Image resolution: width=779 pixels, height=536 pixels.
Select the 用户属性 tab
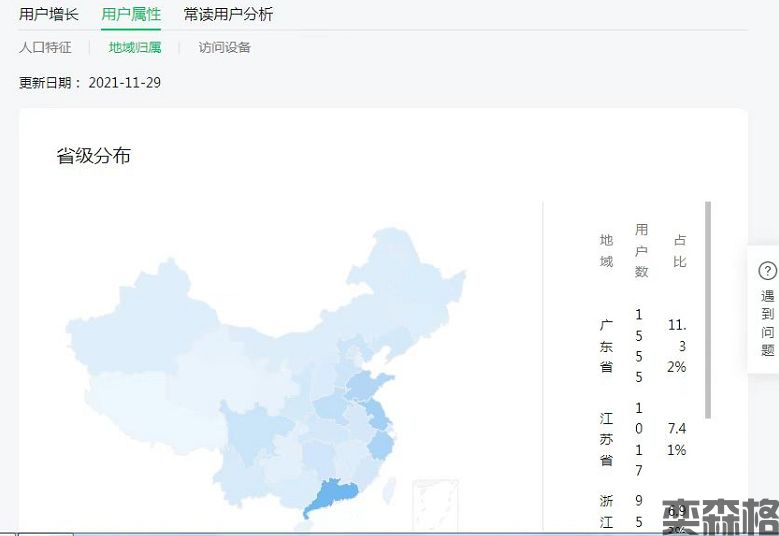pos(131,14)
